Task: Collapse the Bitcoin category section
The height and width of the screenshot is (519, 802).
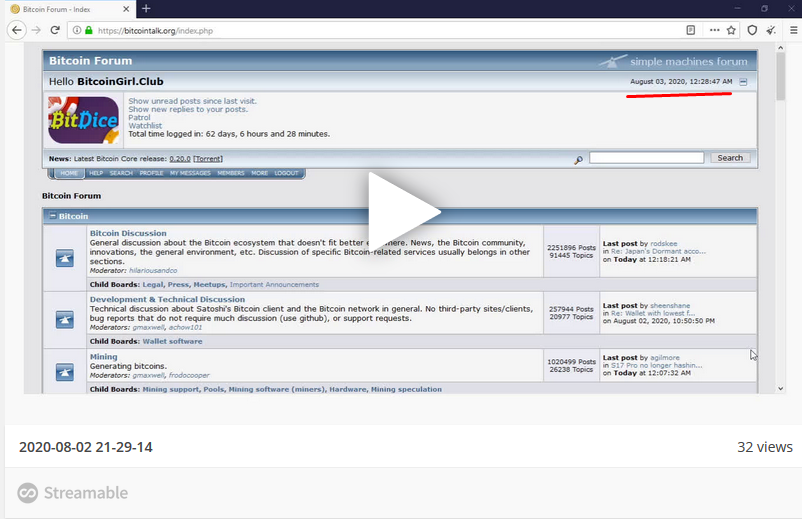Action: point(52,216)
